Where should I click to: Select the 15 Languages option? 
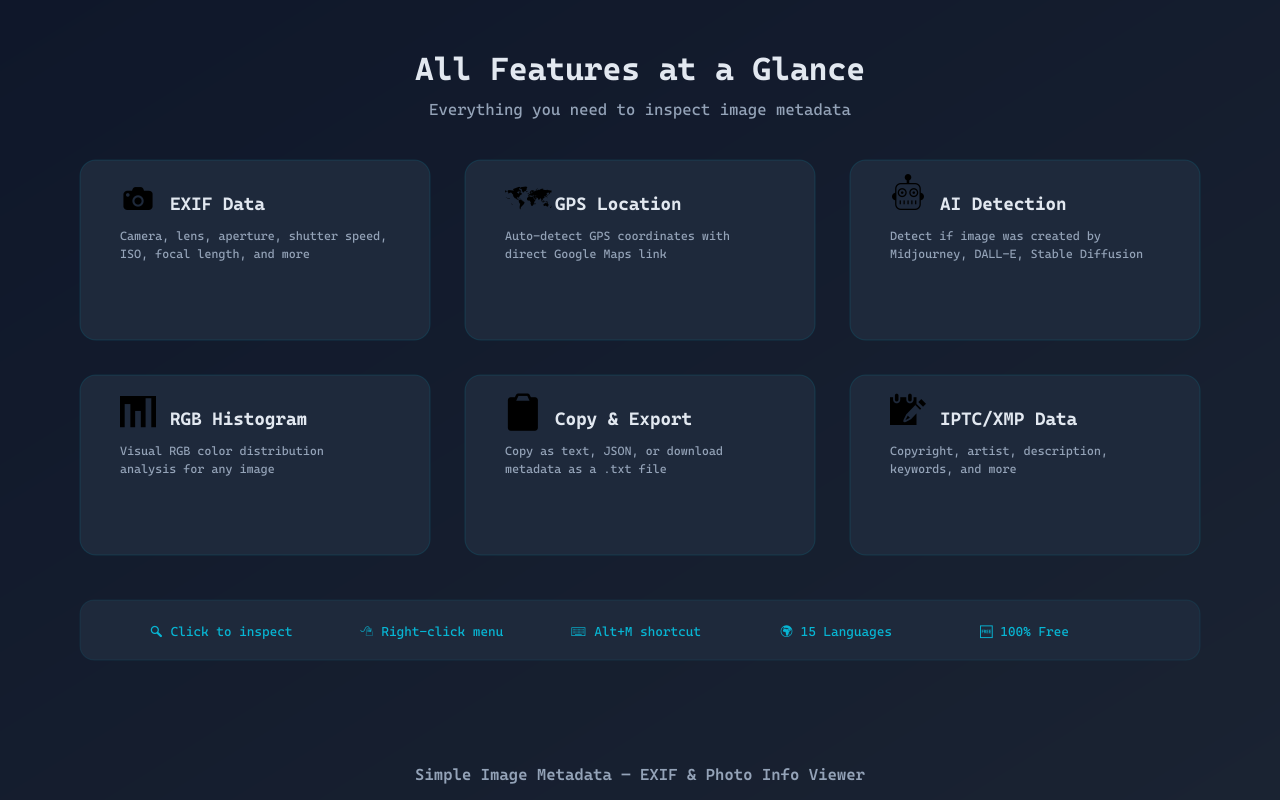point(845,631)
